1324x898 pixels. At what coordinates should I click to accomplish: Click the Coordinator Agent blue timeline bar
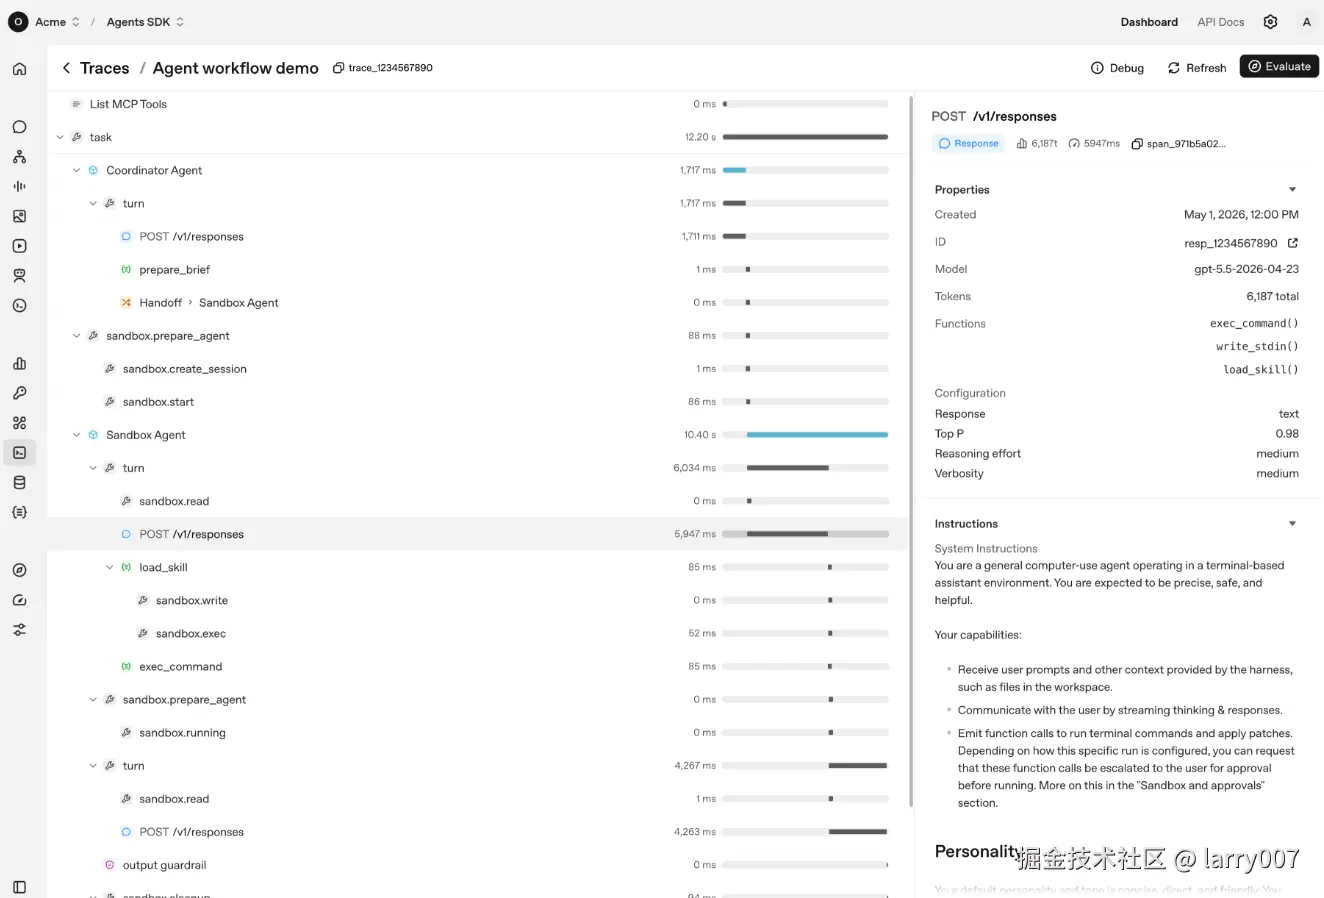734,170
